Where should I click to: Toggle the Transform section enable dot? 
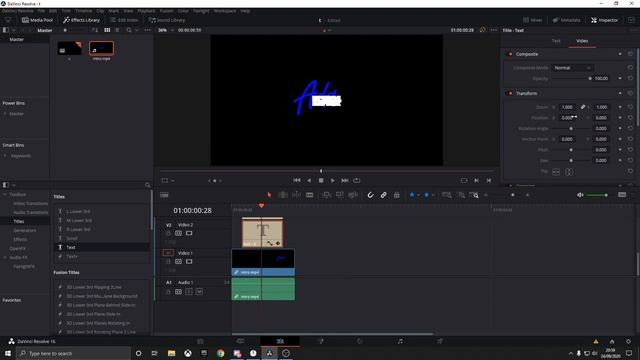coord(510,93)
